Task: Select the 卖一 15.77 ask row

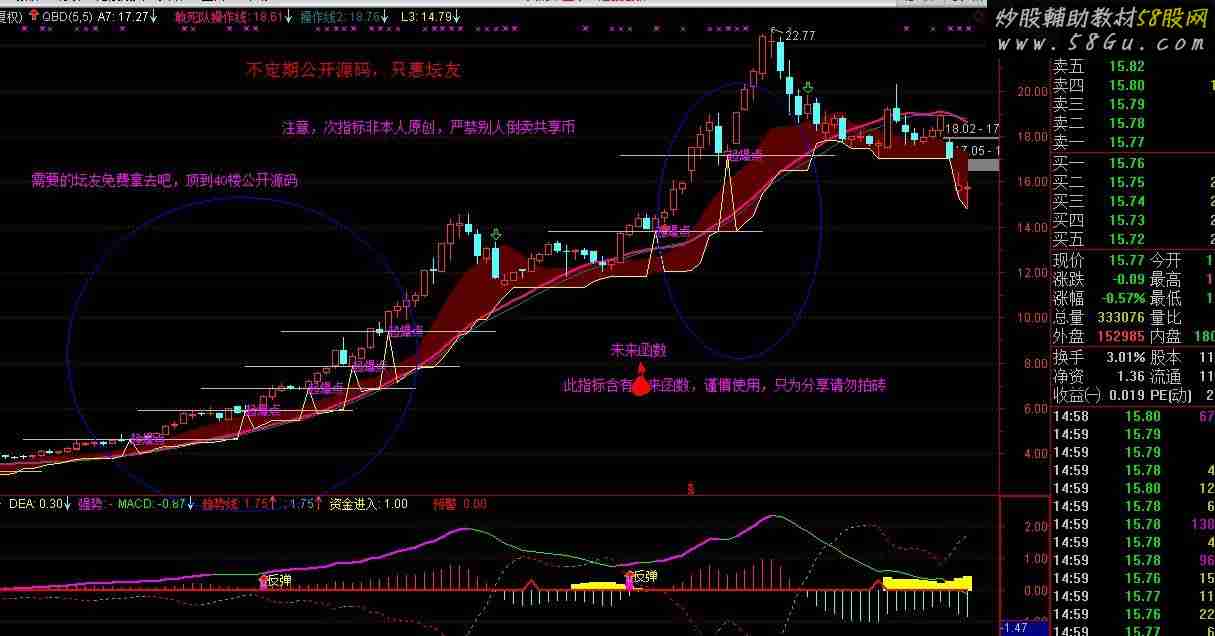Action: (x=1134, y=142)
